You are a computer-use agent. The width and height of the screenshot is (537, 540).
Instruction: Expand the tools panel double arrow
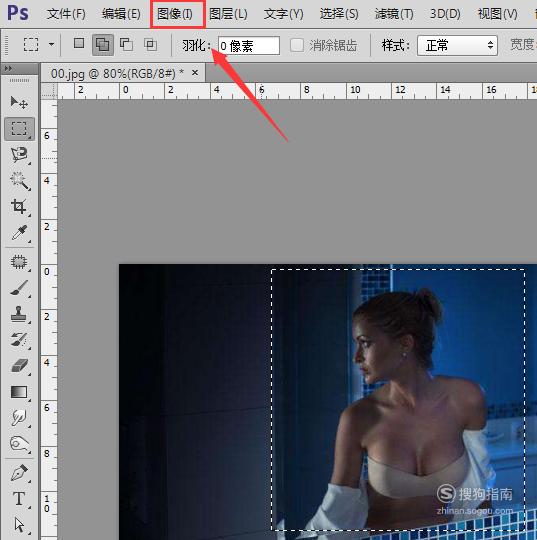[x=8, y=69]
